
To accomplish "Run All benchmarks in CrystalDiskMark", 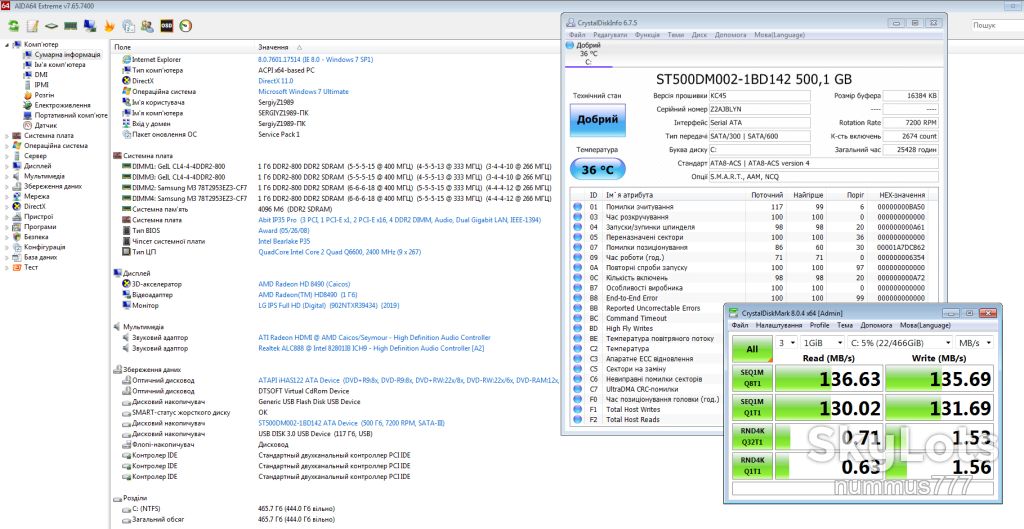I will 752,349.
